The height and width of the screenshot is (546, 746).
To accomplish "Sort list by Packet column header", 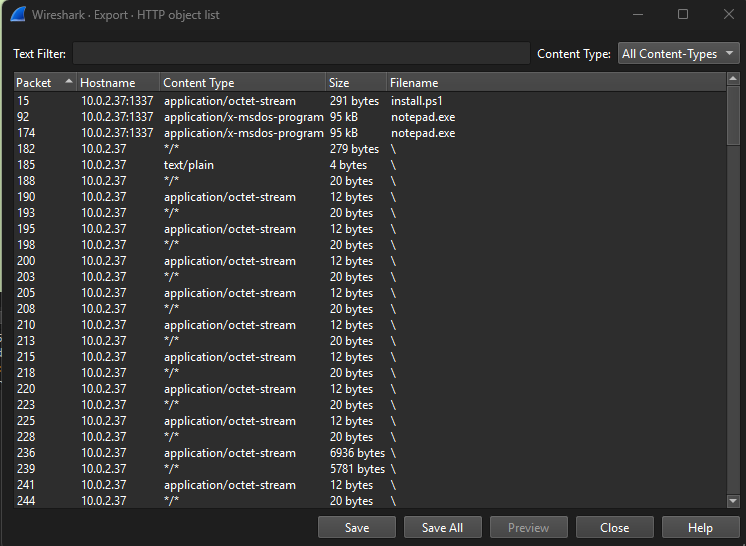I will (40, 83).
